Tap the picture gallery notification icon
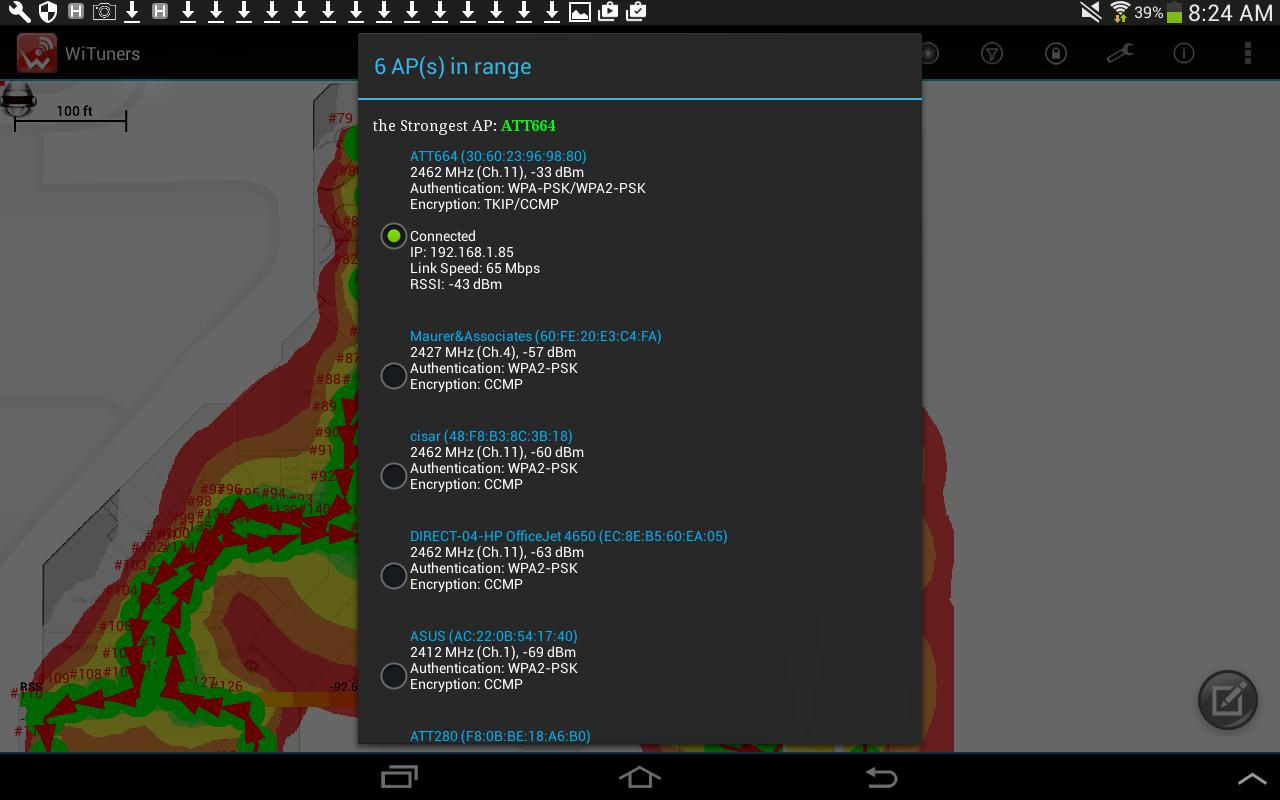The height and width of the screenshot is (800, 1280). tap(579, 12)
